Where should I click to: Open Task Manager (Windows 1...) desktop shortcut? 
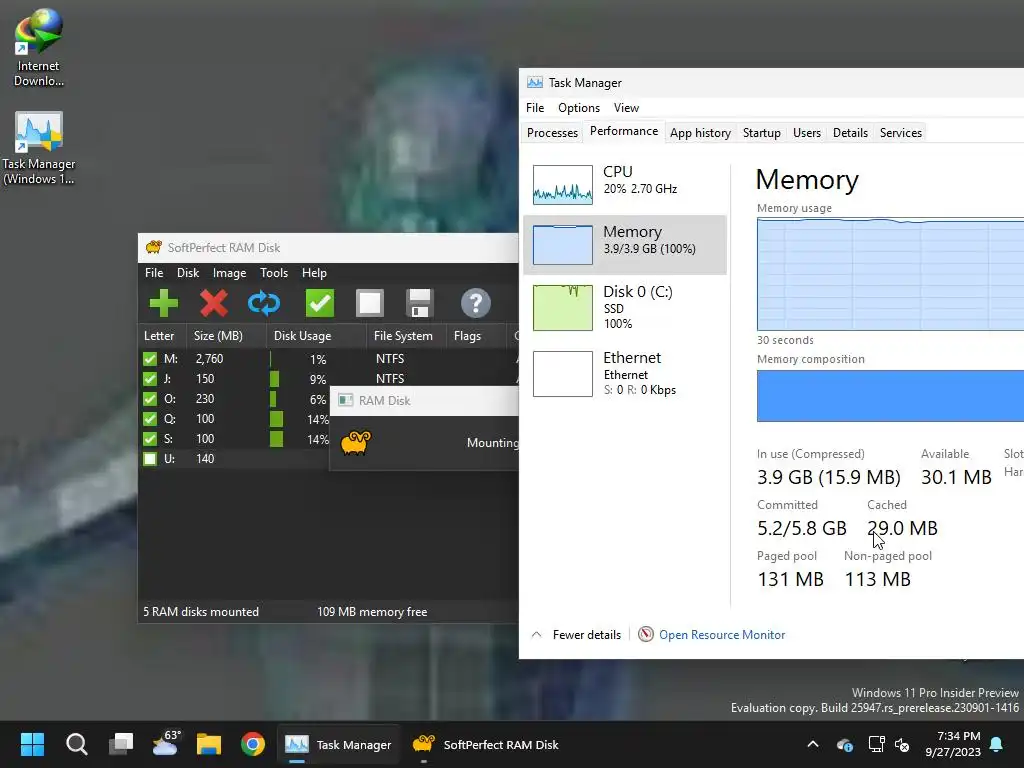click(x=39, y=149)
